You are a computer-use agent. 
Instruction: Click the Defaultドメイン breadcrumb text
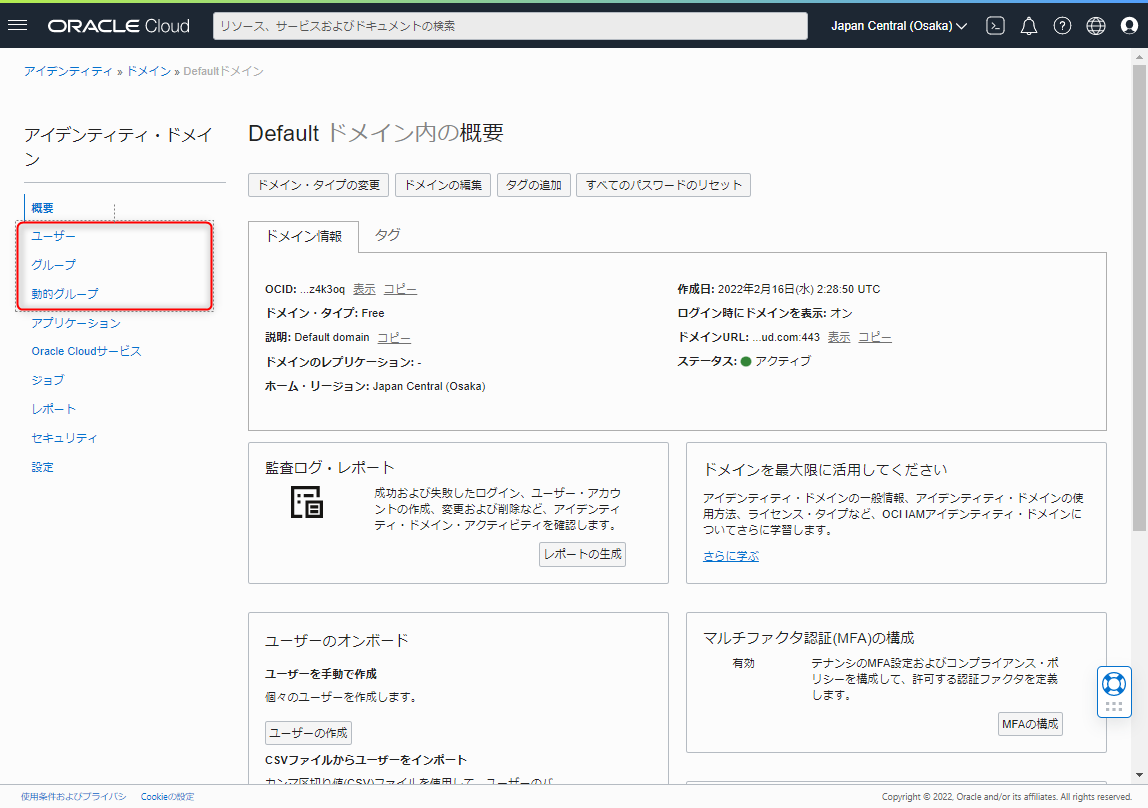[x=223, y=71]
